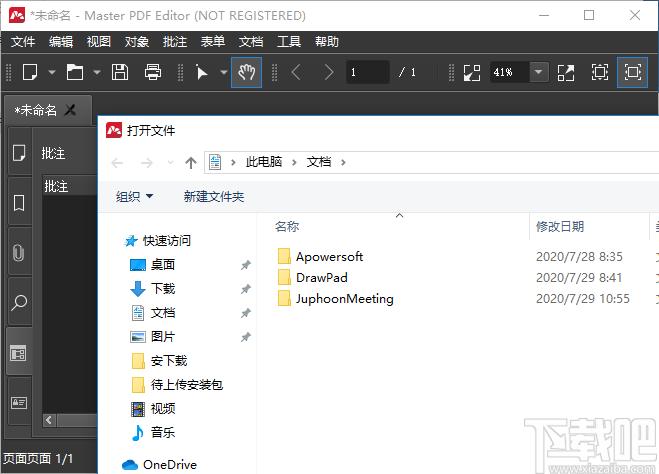Image resolution: width=659 pixels, height=474 pixels.
Task: Open the 文件 menu
Action: point(23,42)
